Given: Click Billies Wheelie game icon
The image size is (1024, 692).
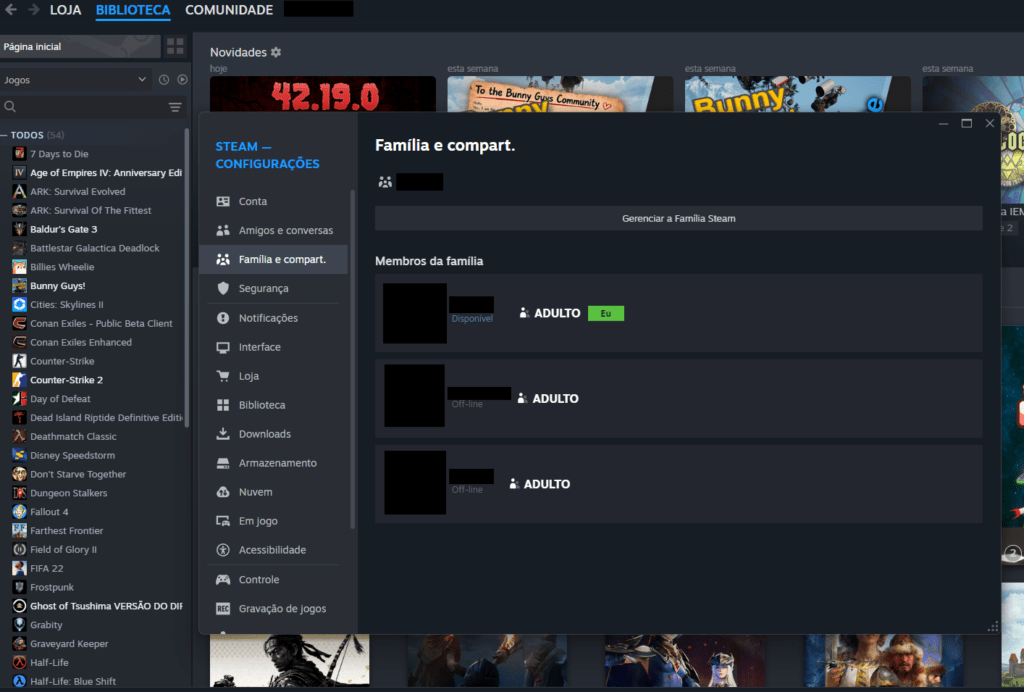Looking at the screenshot, I should point(20,267).
